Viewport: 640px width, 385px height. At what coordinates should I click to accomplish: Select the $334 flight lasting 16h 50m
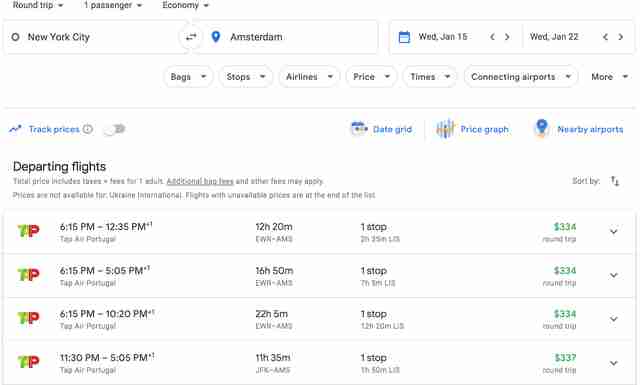319,276
